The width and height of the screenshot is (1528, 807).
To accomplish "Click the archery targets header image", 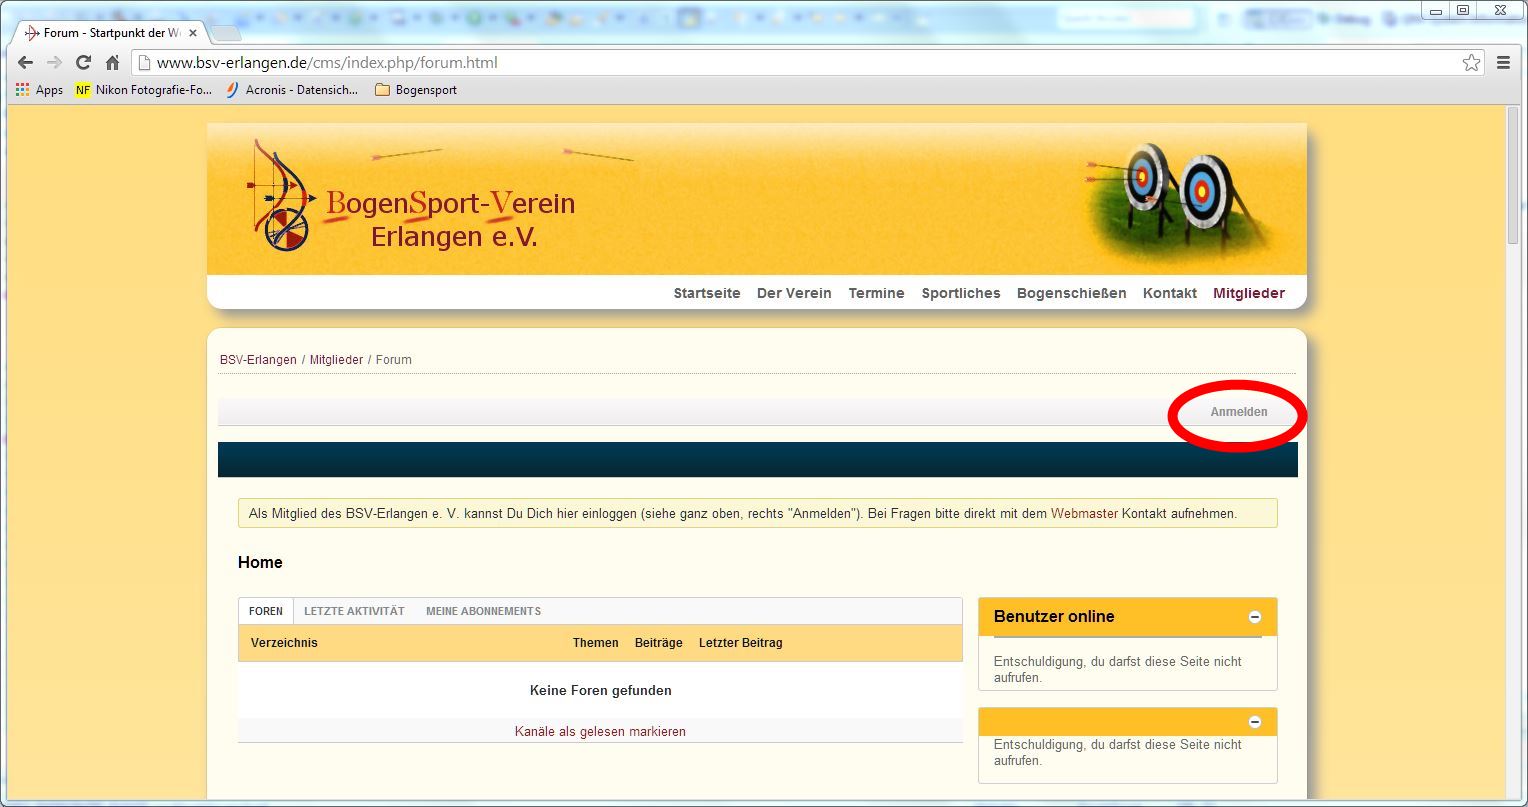I will tap(1180, 201).
